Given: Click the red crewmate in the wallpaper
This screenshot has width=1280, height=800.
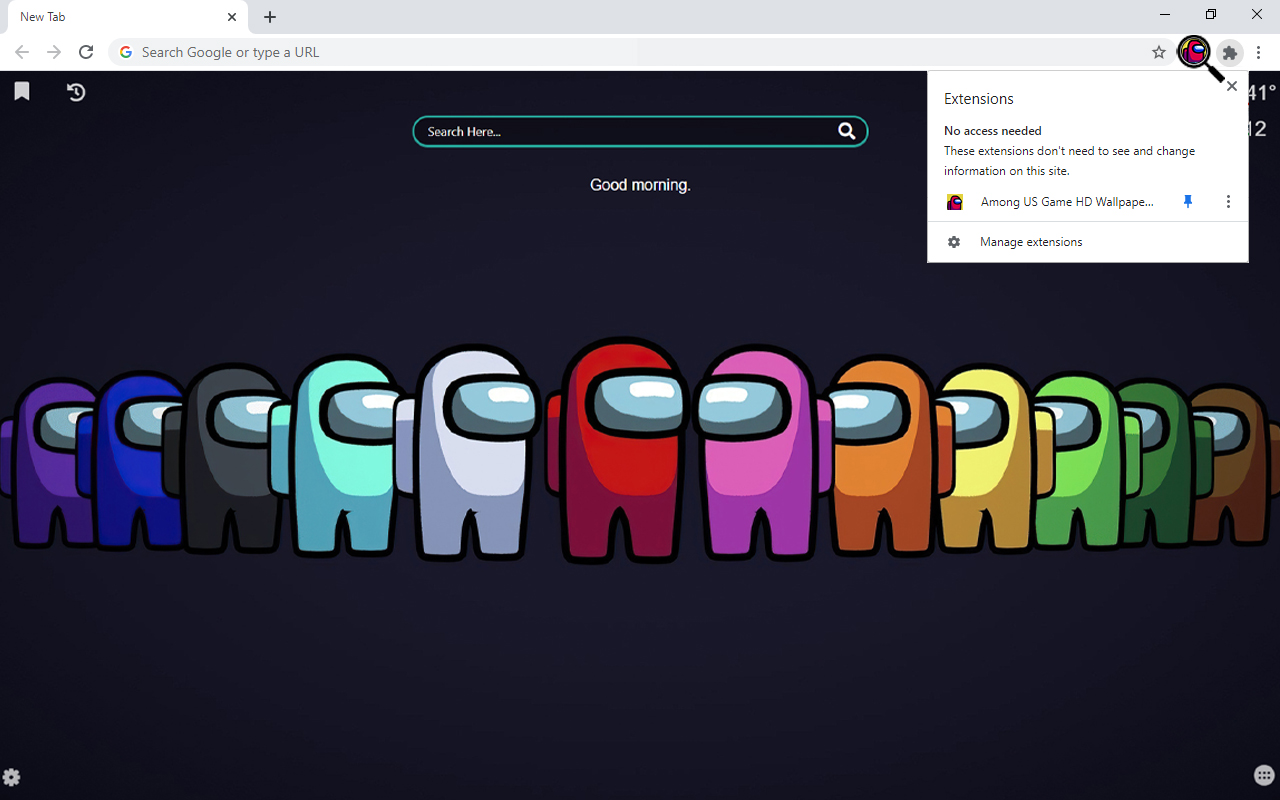Looking at the screenshot, I should pos(620,450).
